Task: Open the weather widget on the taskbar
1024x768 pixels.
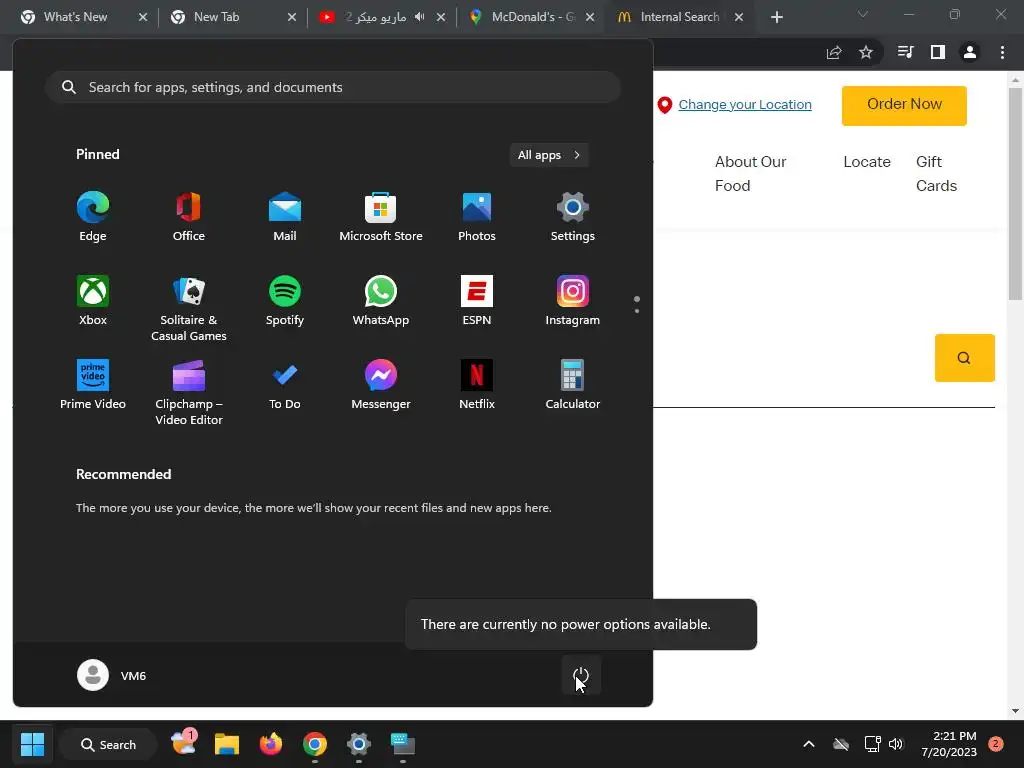Action: (x=184, y=743)
